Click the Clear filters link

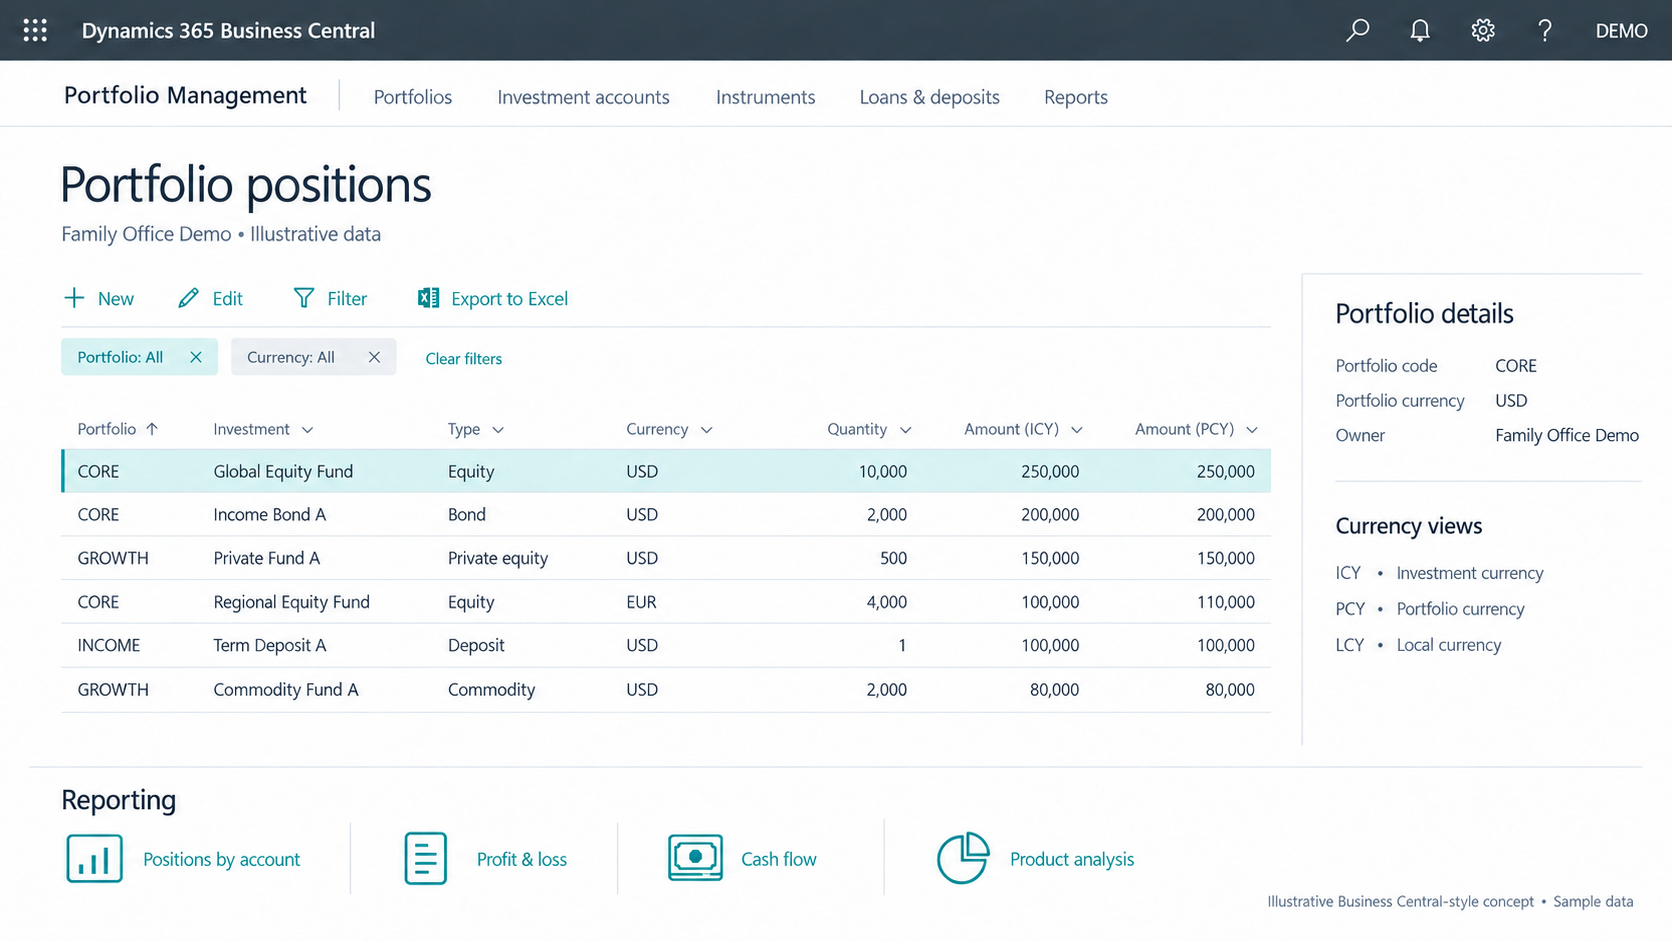click(464, 358)
